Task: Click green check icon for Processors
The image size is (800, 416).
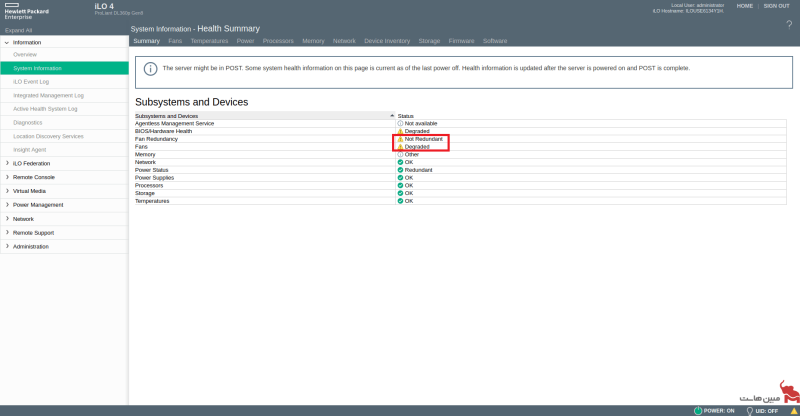Action: click(400, 185)
